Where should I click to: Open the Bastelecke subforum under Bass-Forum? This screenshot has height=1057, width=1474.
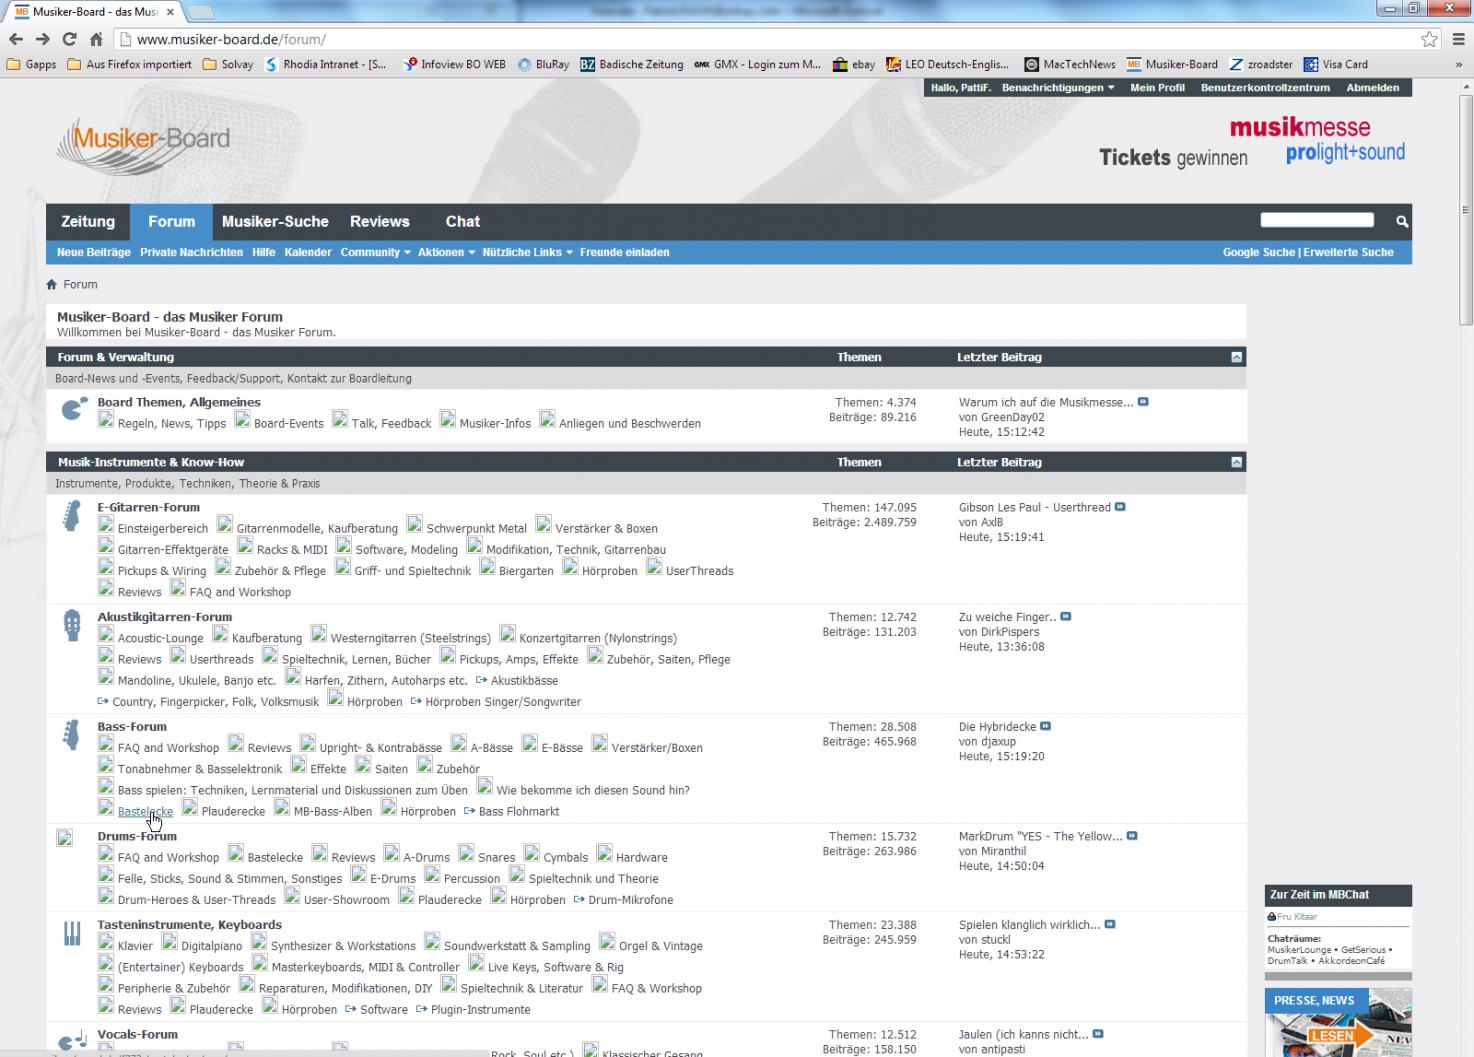145,811
